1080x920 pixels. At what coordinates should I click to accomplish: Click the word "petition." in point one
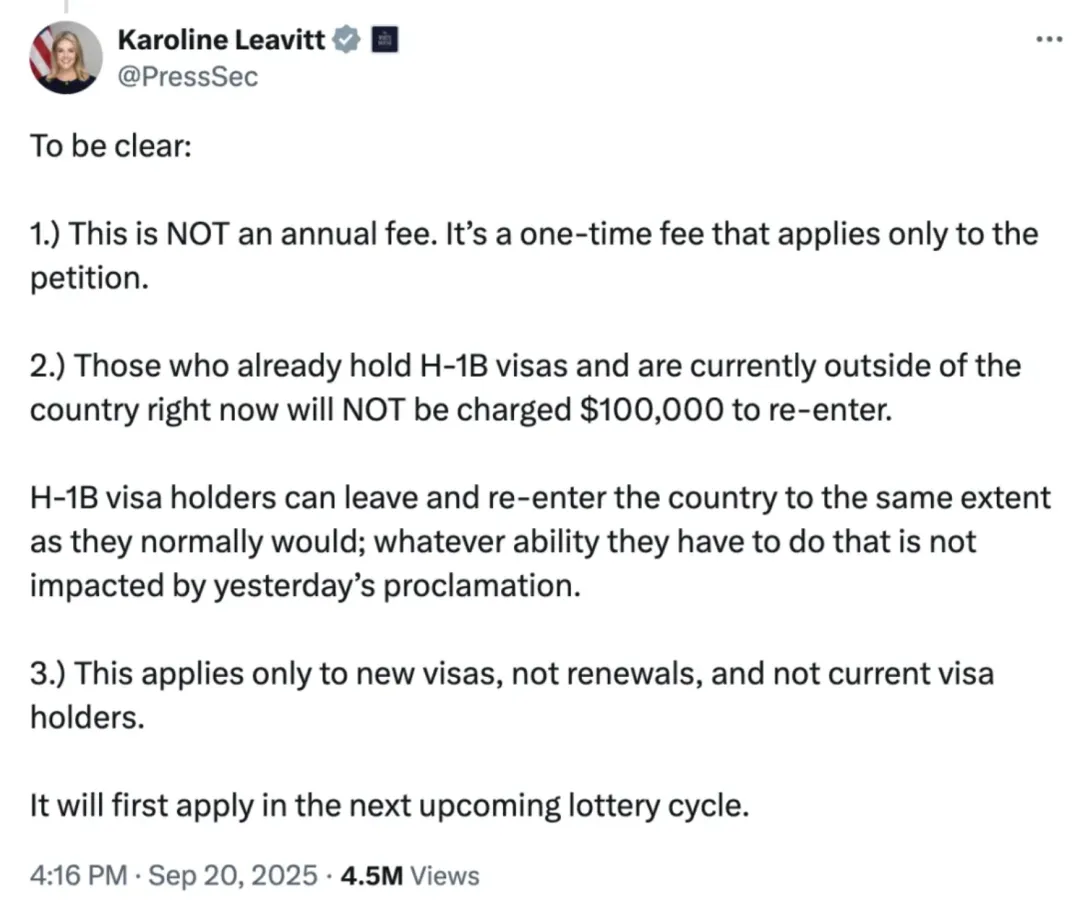(x=90, y=279)
